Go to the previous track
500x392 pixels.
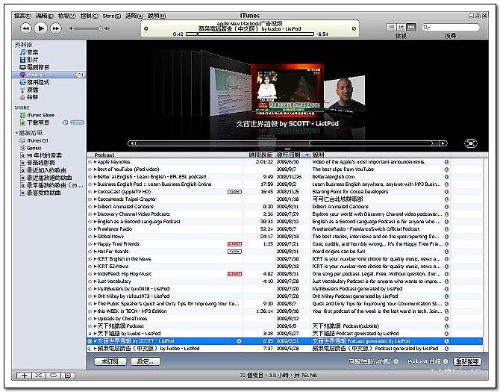(25, 28)
